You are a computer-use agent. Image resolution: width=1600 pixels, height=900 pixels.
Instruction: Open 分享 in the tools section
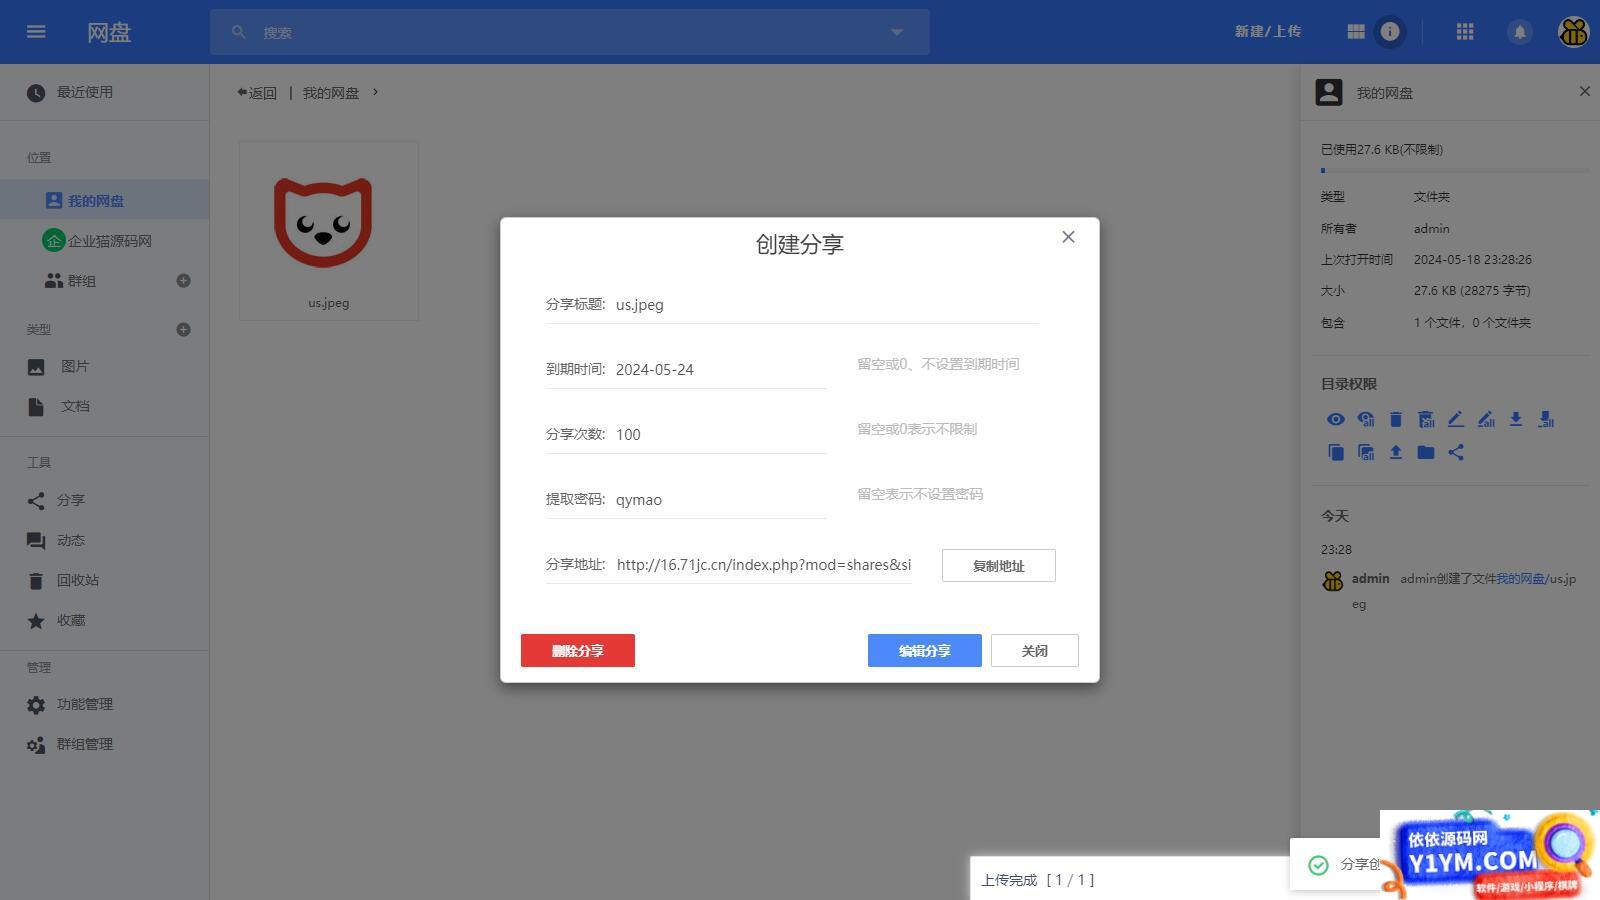[104, 500]
